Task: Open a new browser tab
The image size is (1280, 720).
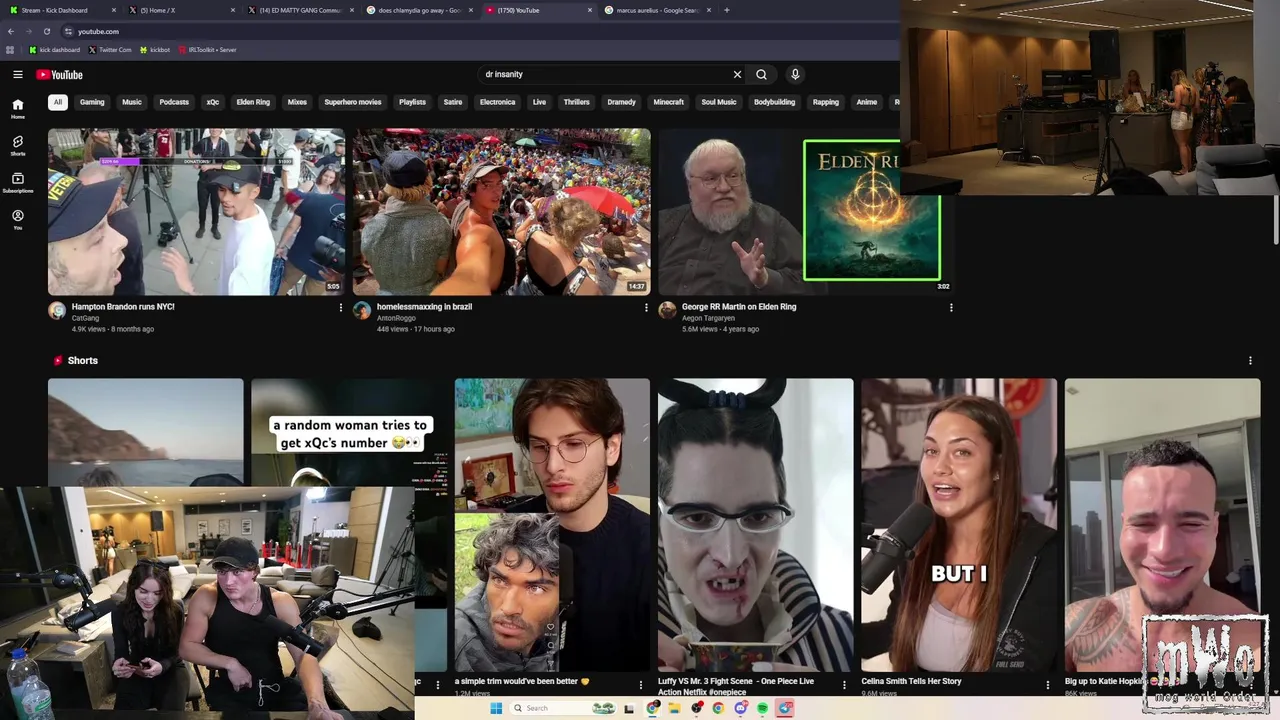Action: 726,10
